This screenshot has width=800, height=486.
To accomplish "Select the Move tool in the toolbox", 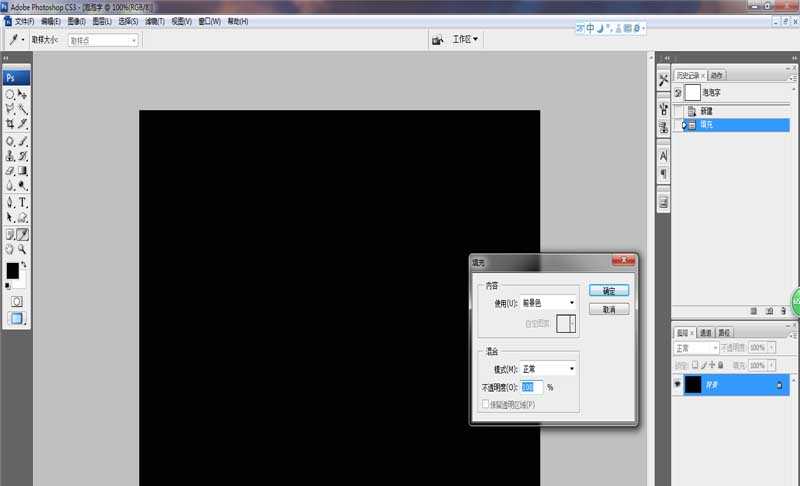I will [22, 94].
